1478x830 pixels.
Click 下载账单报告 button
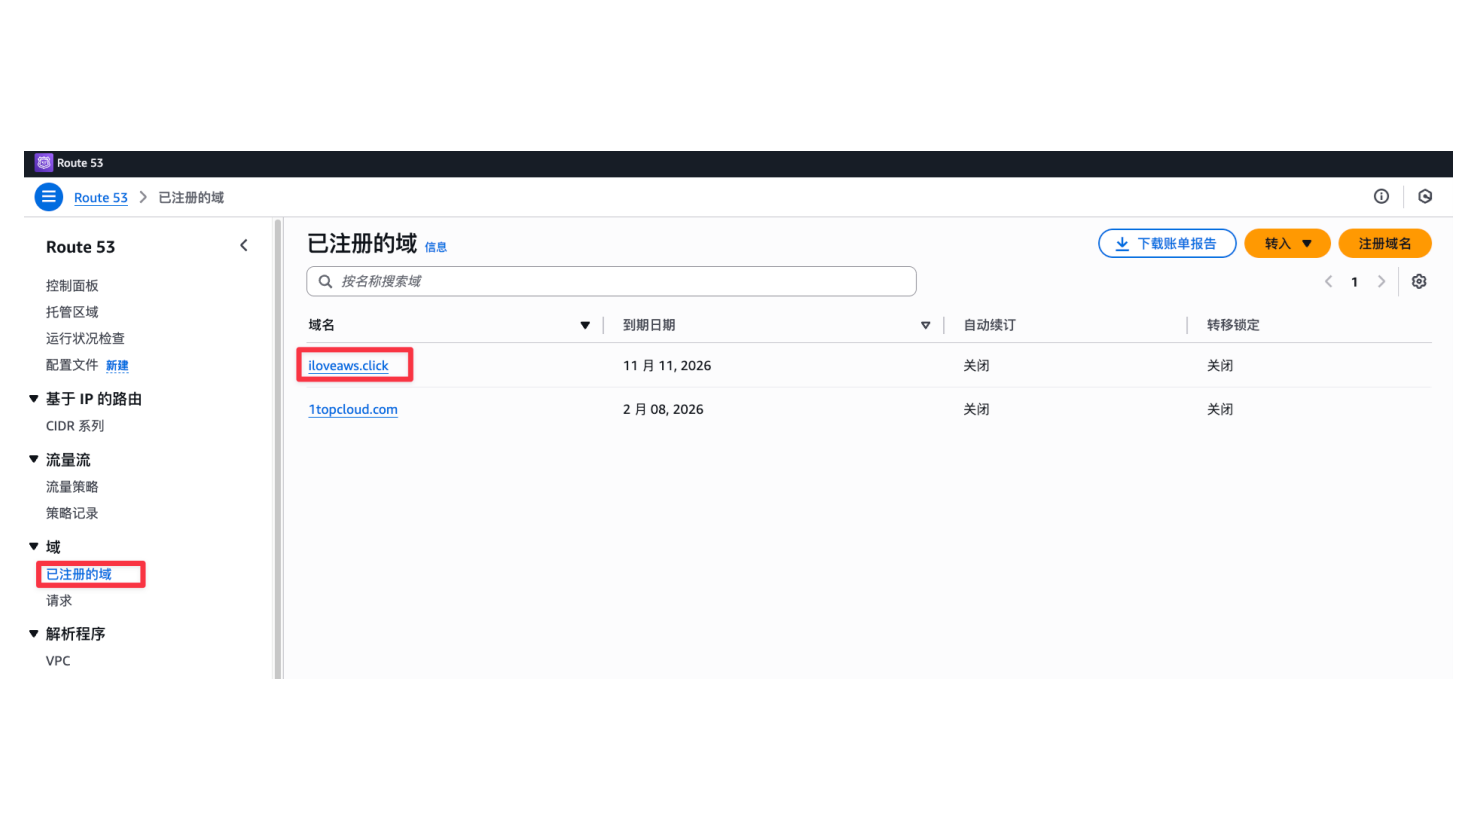coord(1166,244)
